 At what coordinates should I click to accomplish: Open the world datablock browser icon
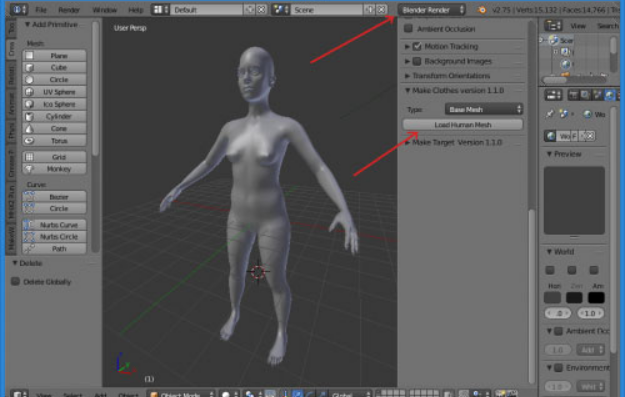coord(551,136)
